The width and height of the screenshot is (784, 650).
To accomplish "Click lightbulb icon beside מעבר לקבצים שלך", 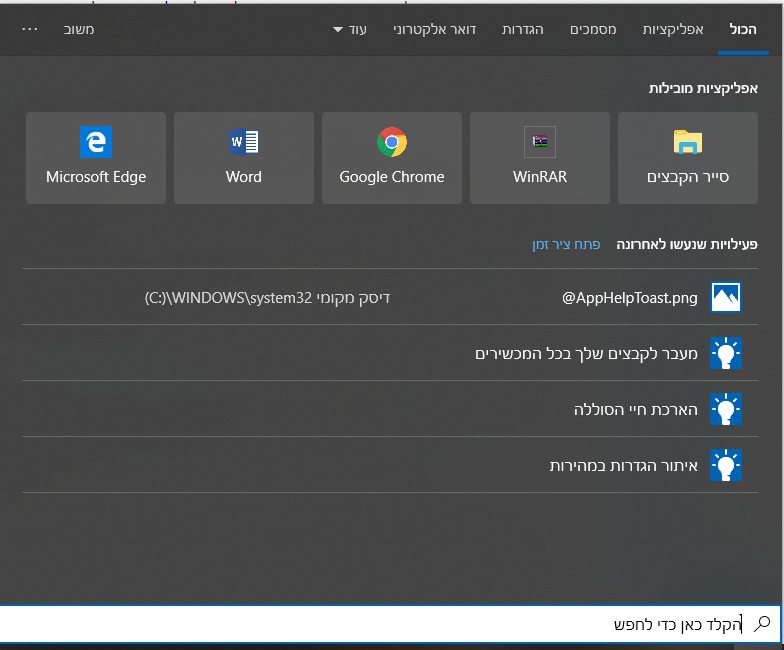I will (726, 353).
